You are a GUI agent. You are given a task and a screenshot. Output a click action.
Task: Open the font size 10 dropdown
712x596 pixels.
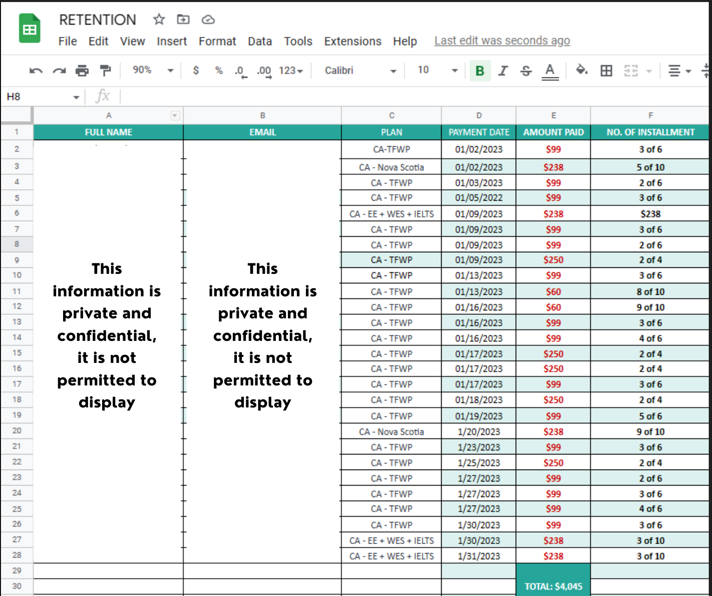437,71
